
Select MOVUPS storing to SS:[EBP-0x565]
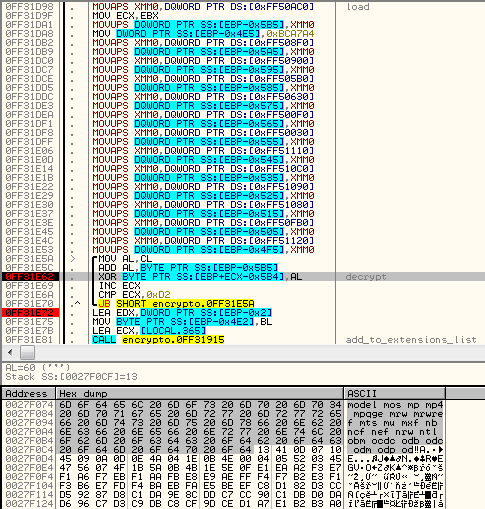pyautogui.click(x=203, y=124)
